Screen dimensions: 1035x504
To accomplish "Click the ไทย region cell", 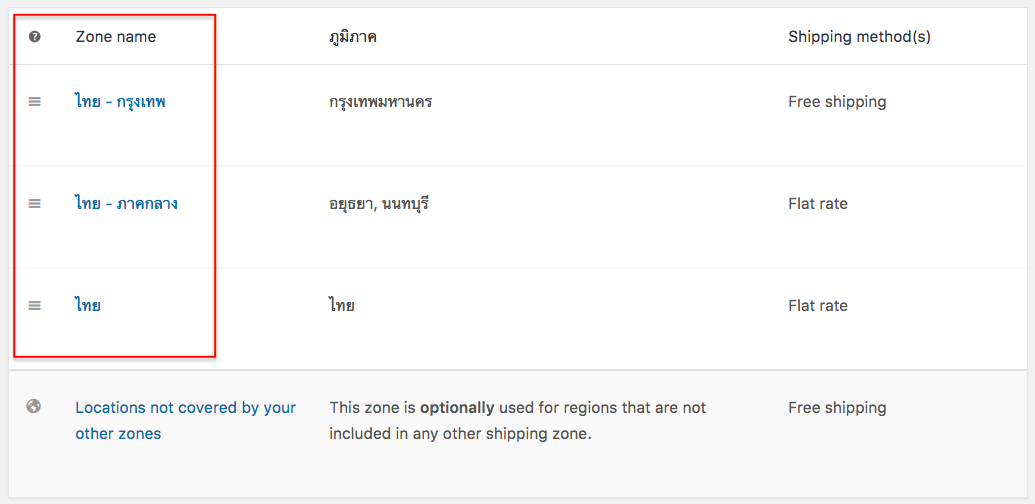I will 342,305.
